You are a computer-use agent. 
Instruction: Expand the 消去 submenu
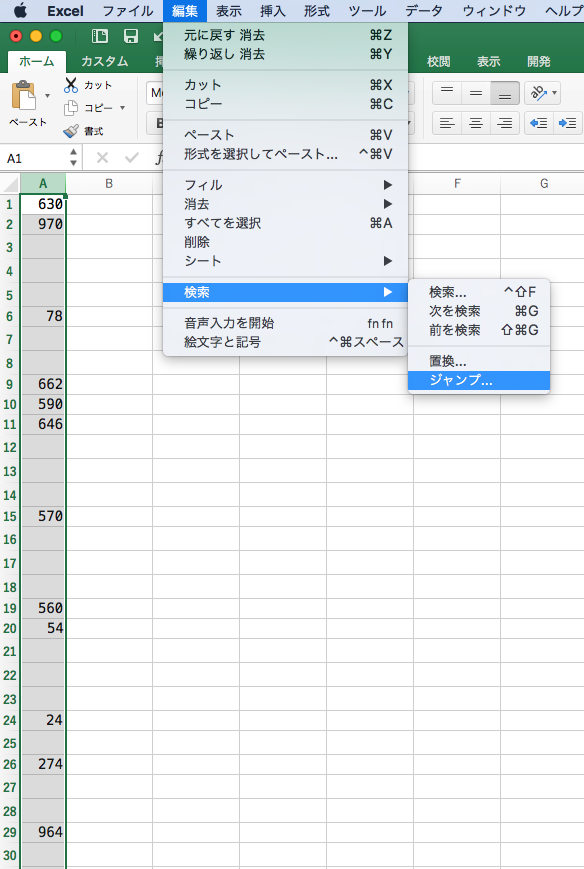(x=285, y=204)
